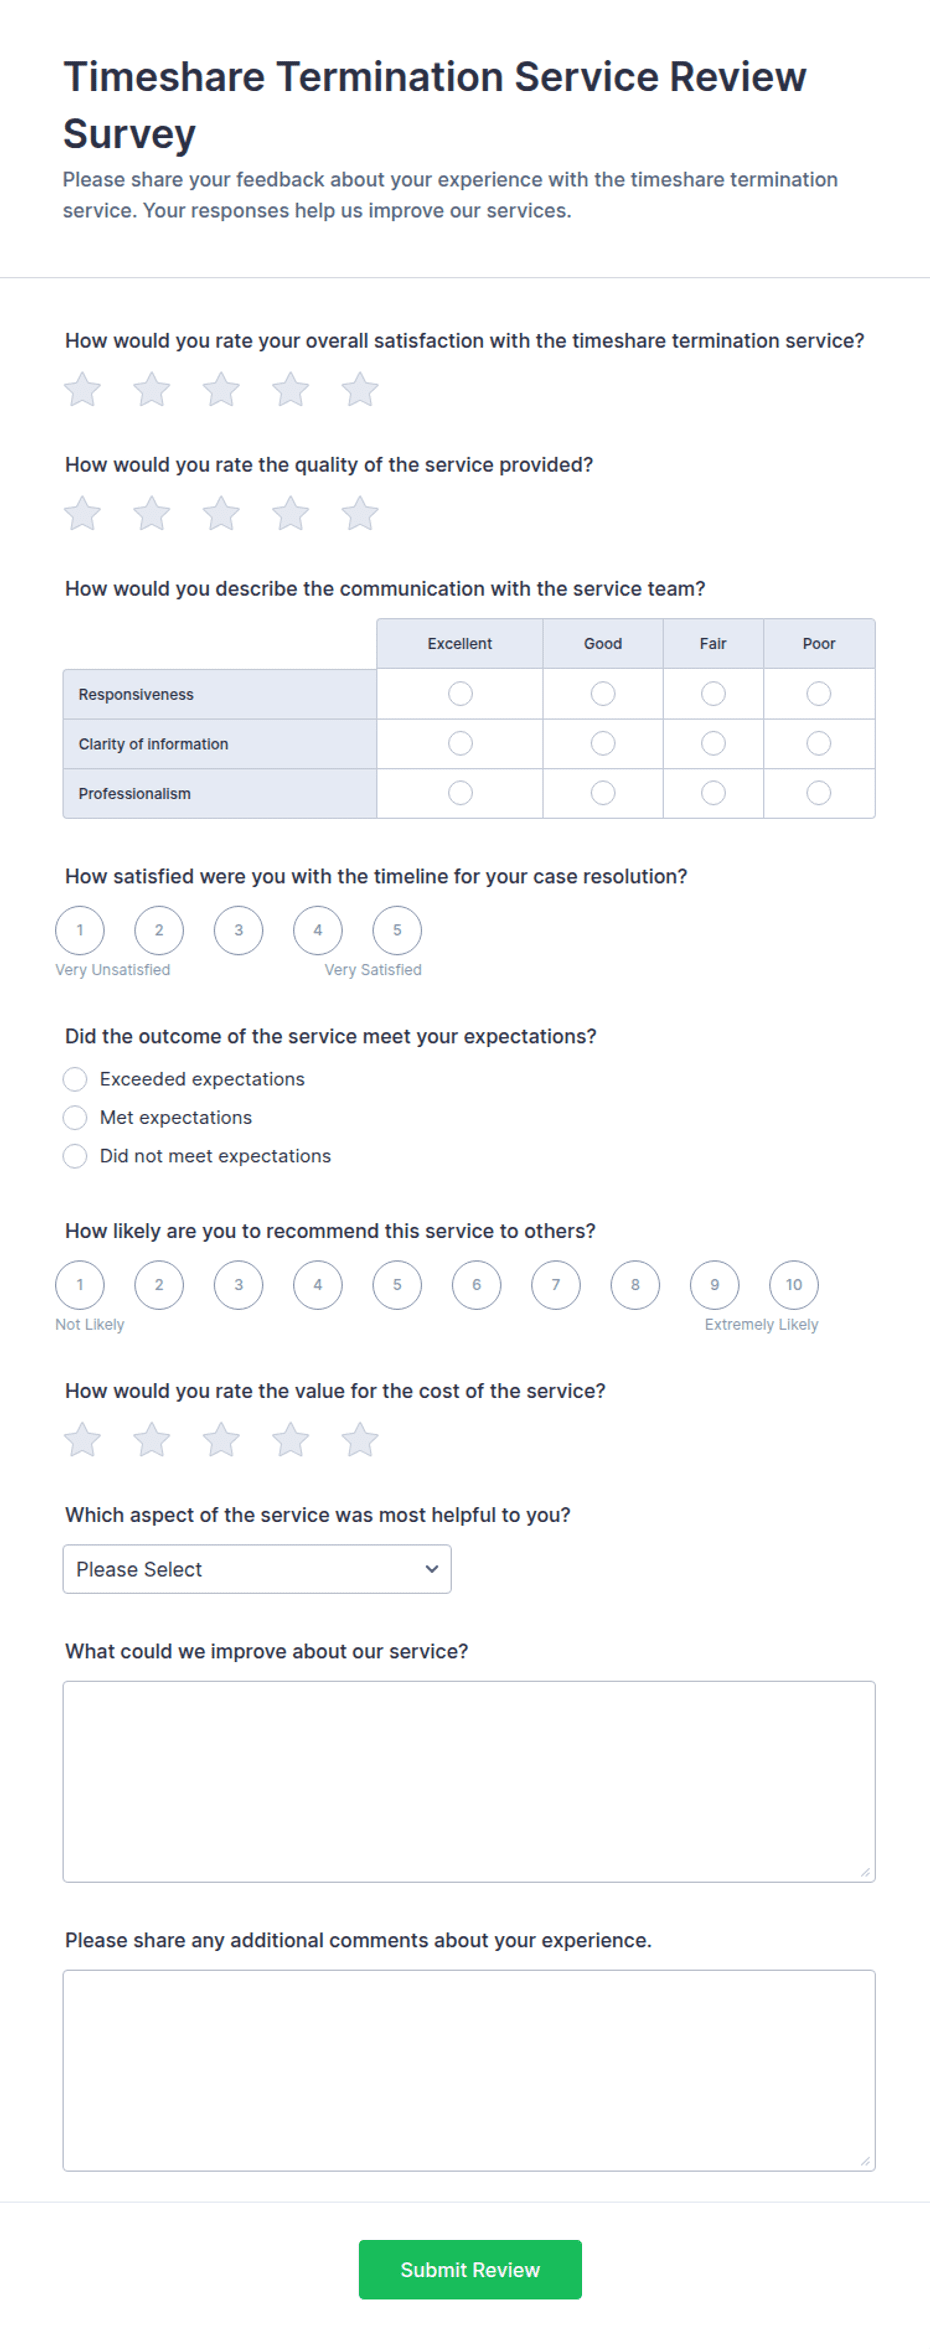
Task: Rate value for cost two stars
Action: click(x=152, y=1440)
